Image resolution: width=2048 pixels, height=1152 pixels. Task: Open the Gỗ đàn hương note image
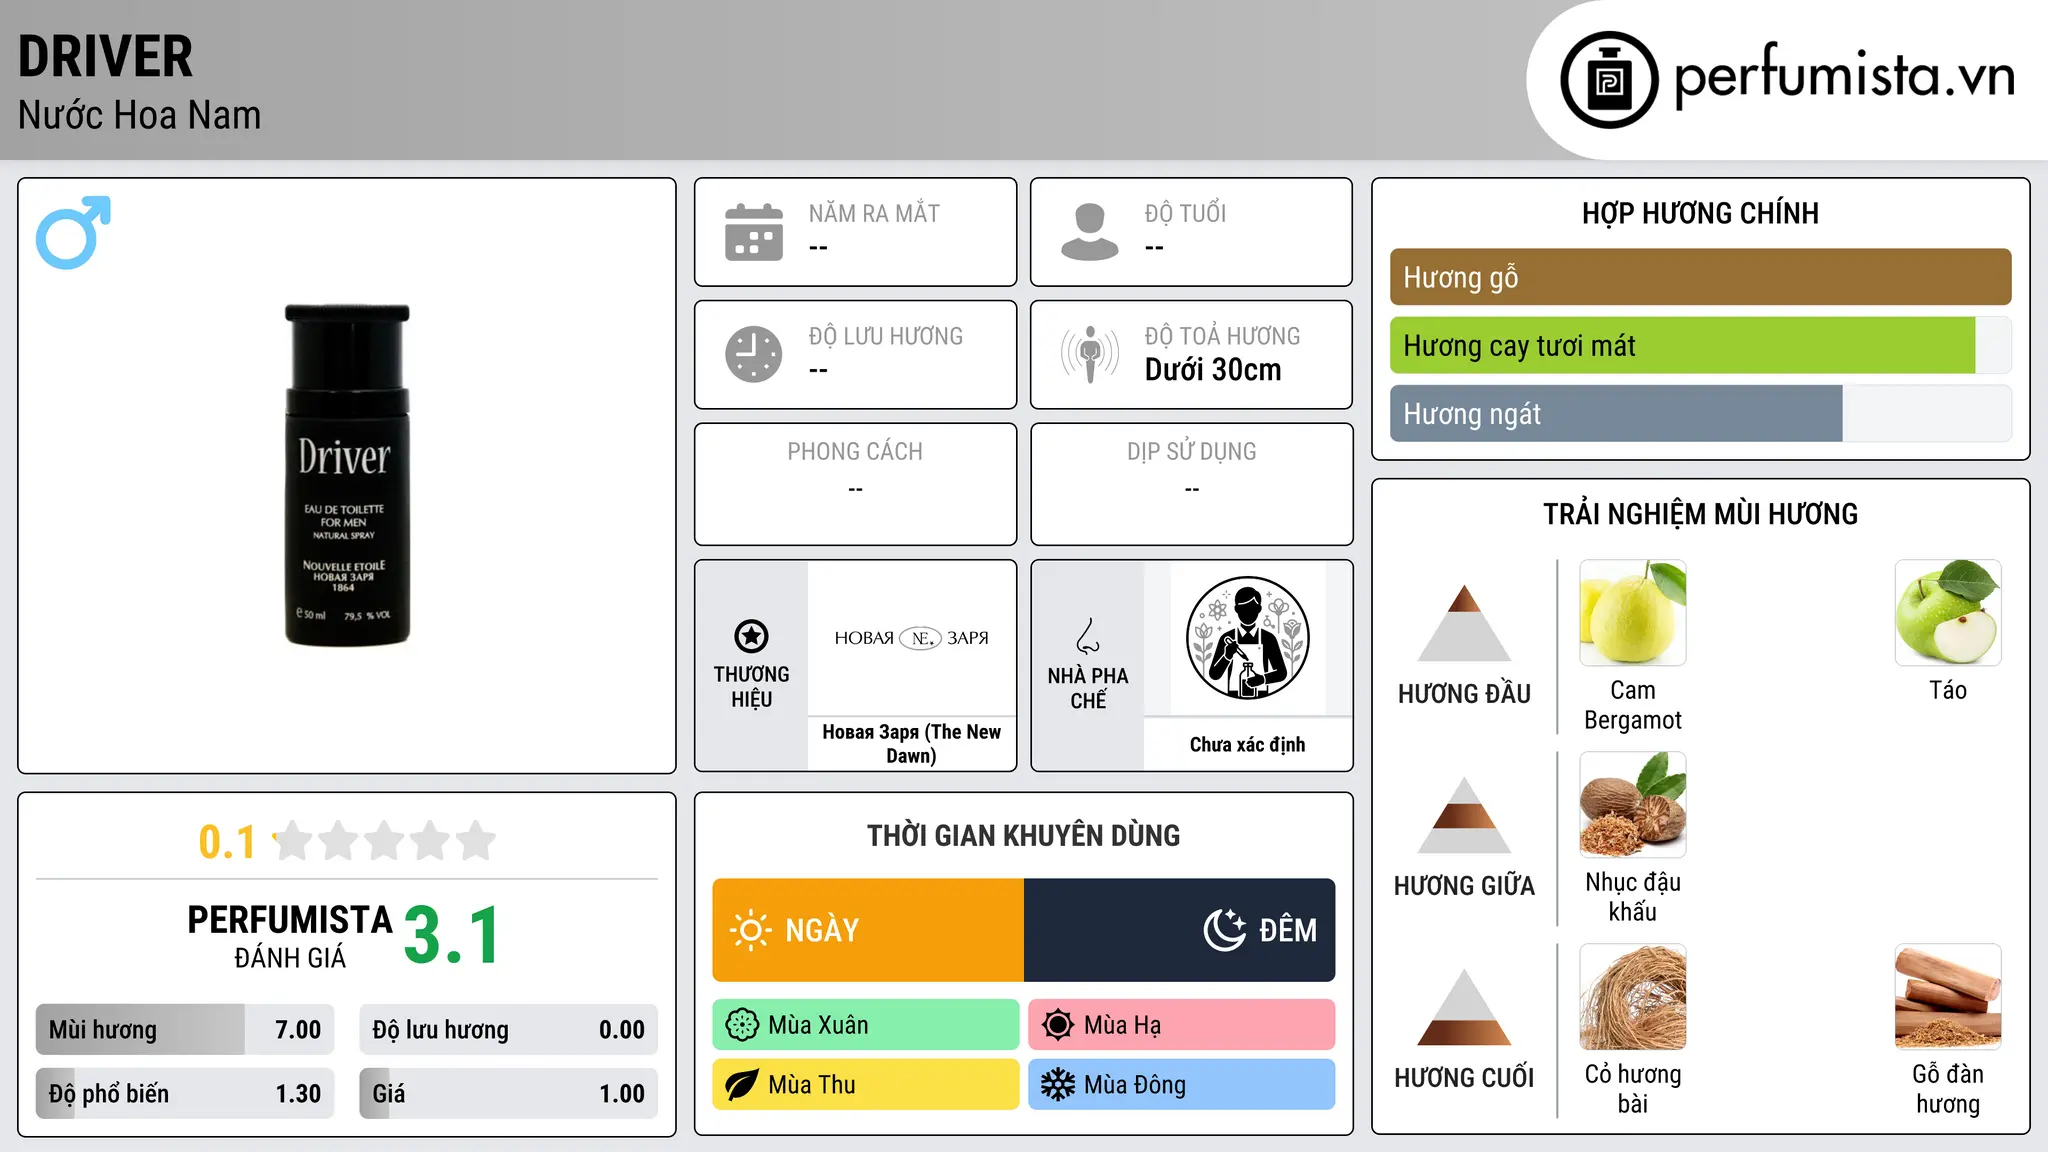[x=1948, y=997]
